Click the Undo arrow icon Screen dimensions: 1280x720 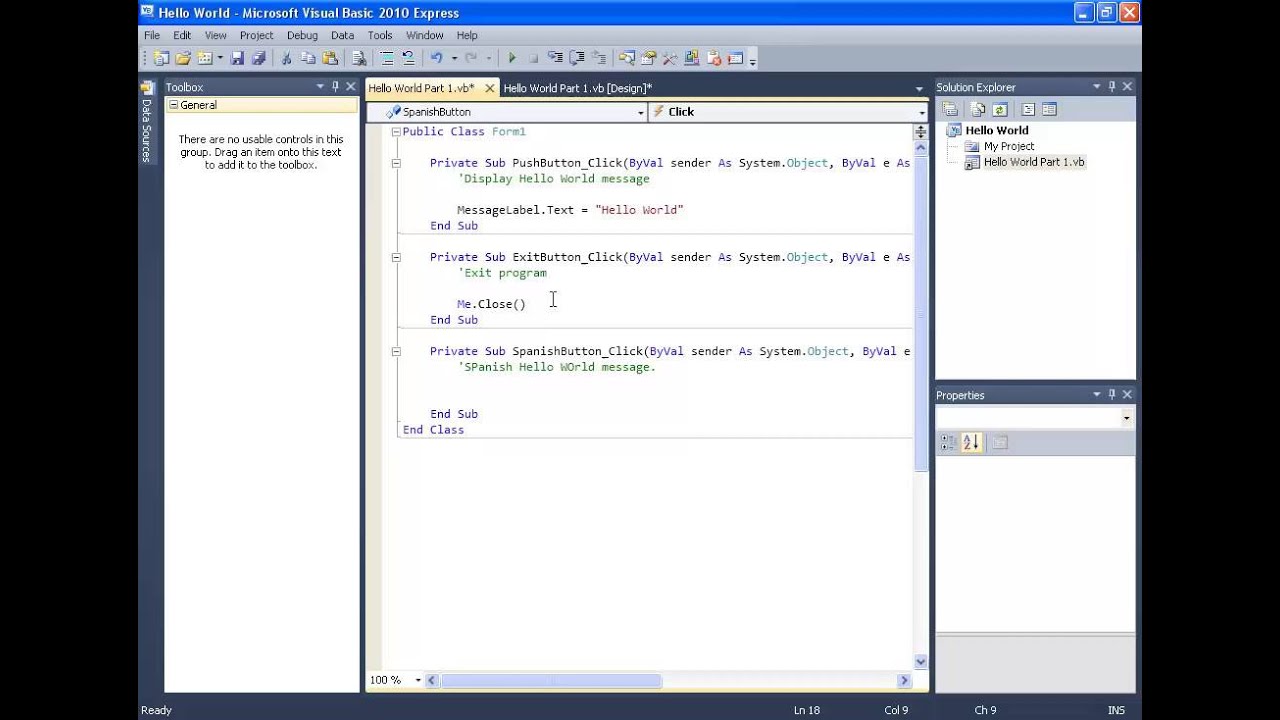click(436, 58)
